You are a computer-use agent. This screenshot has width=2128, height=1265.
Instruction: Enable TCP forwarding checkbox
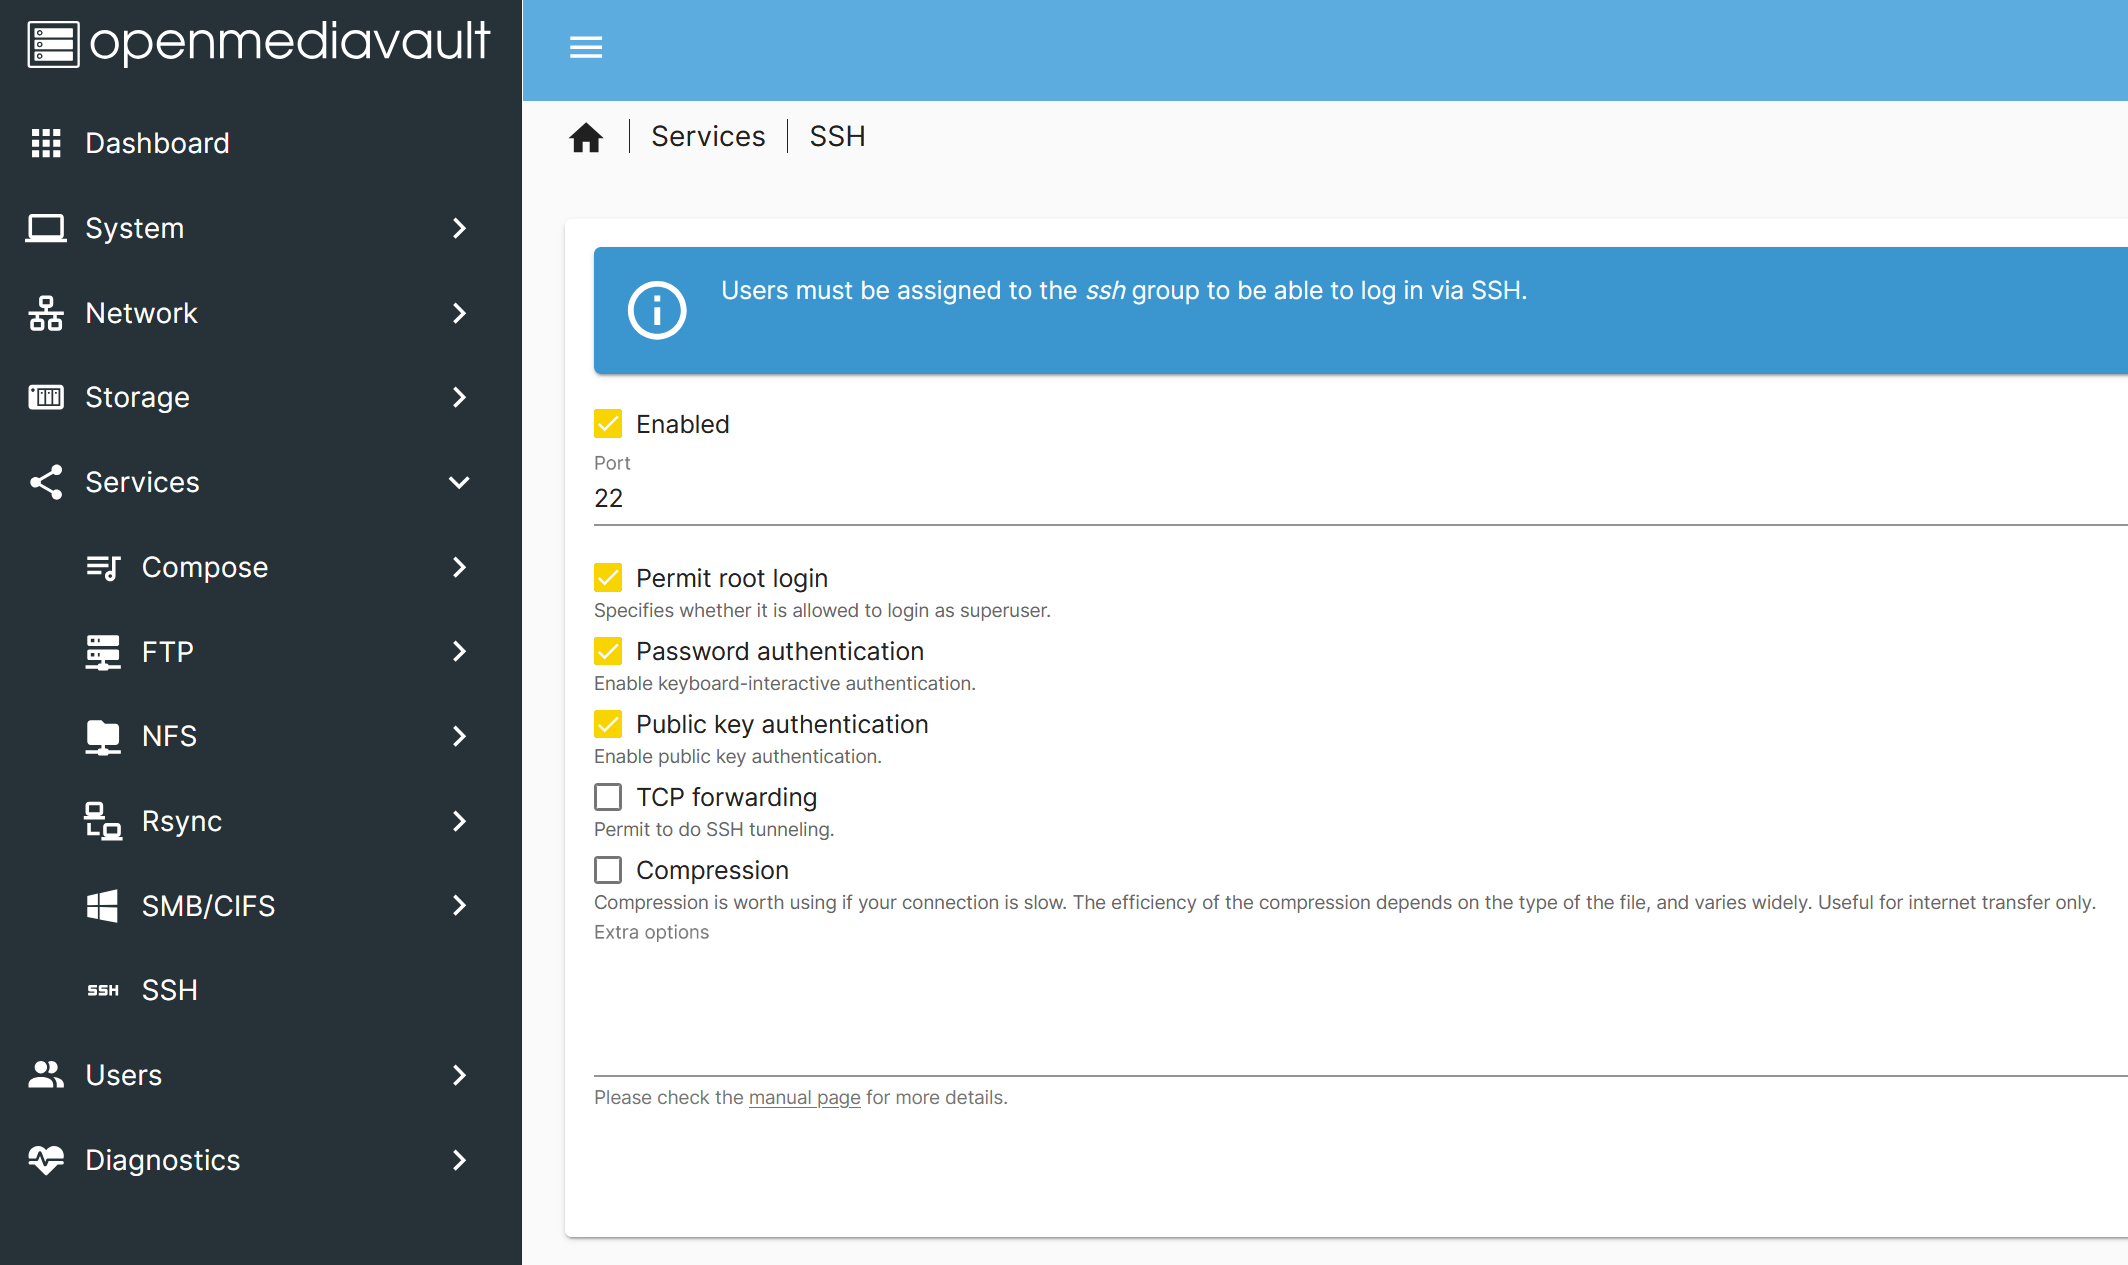click(608, 797)
